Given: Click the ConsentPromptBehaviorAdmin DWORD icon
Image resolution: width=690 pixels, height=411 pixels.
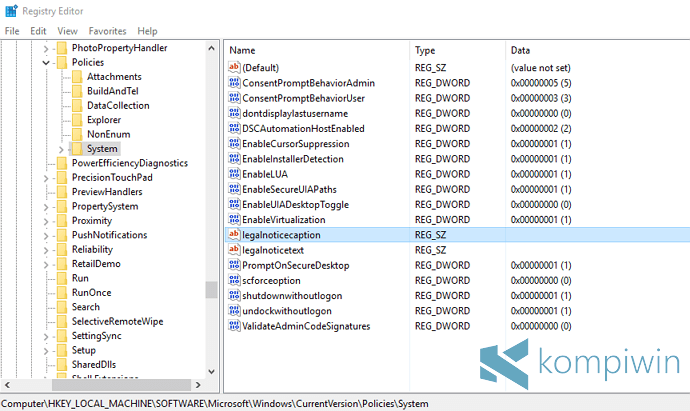Looking at the screenshot, I should pos(234,83).
